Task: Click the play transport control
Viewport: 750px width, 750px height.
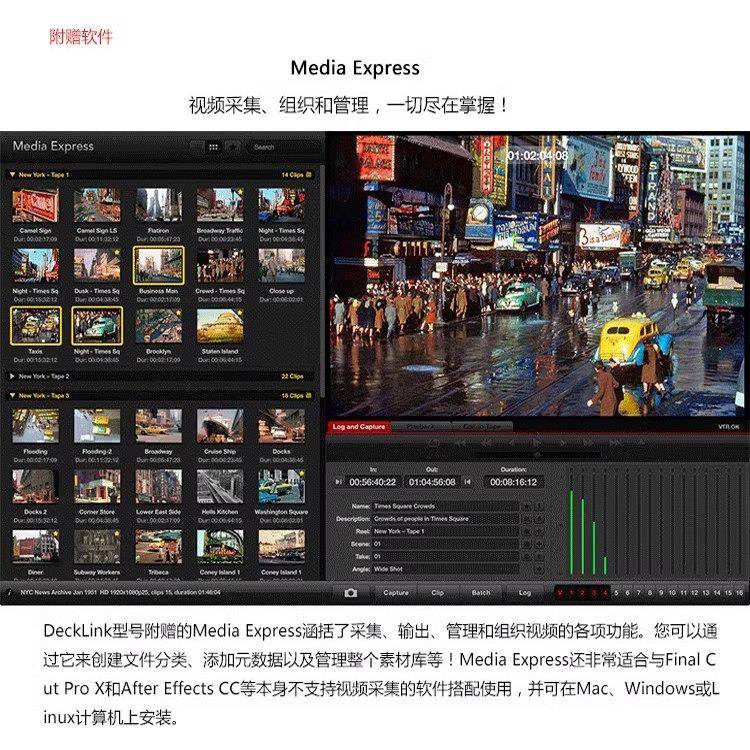Action: (536, 442)
